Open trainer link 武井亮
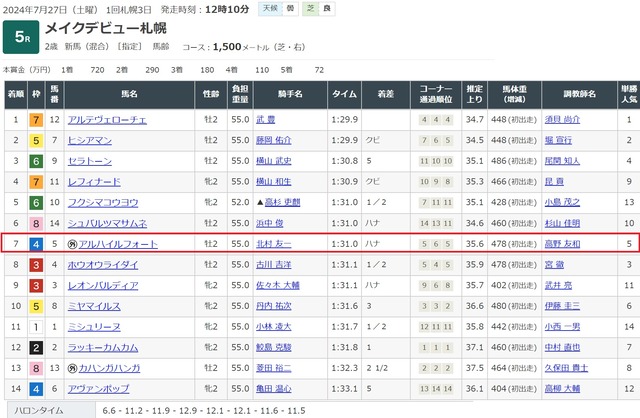640x418 pixels. 558,285
